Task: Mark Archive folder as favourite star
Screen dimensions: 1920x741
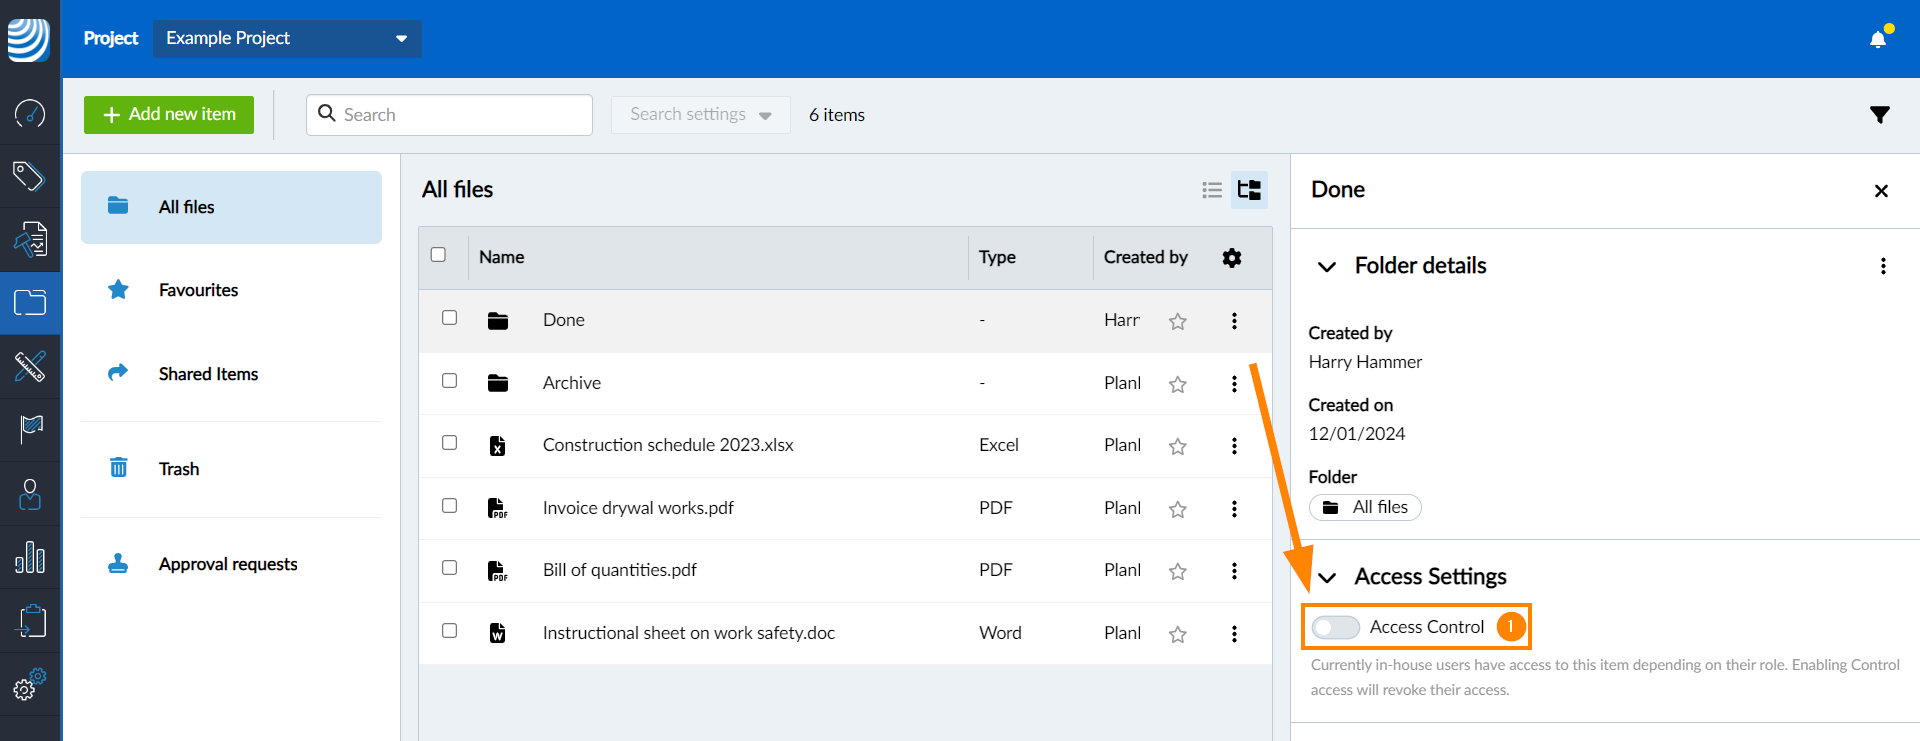Action: 1178,384
